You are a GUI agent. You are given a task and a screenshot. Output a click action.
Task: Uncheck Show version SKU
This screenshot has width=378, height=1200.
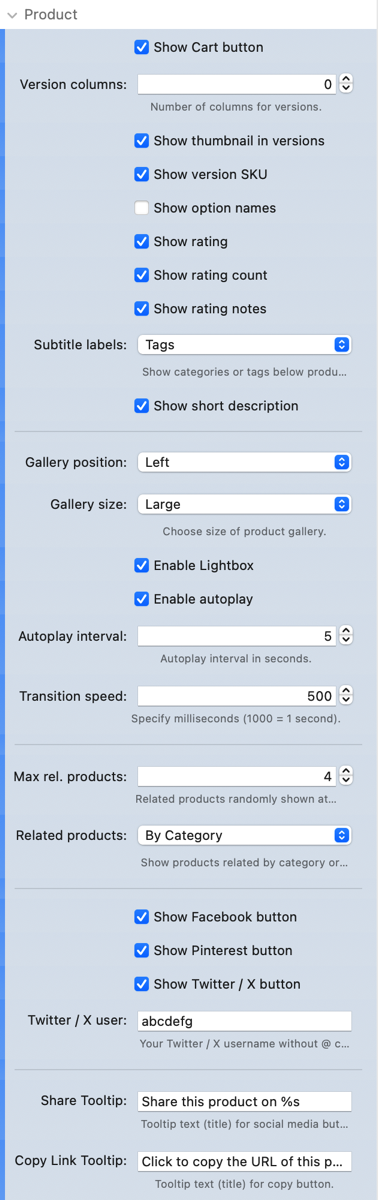(142, 174)
